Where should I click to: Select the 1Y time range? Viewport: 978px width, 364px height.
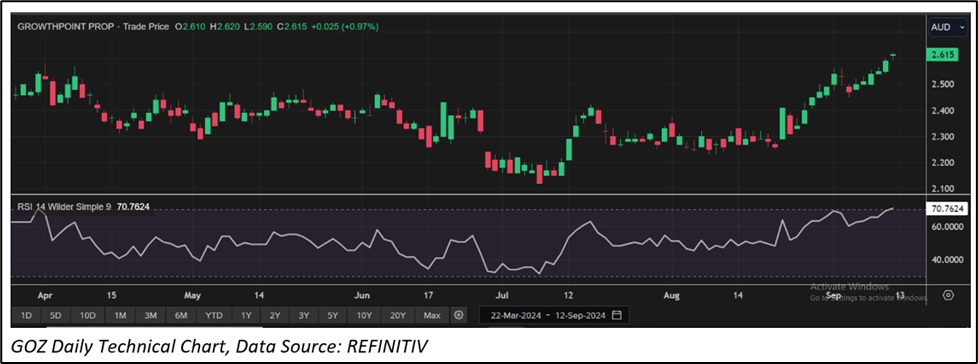[x=246, y=316]
